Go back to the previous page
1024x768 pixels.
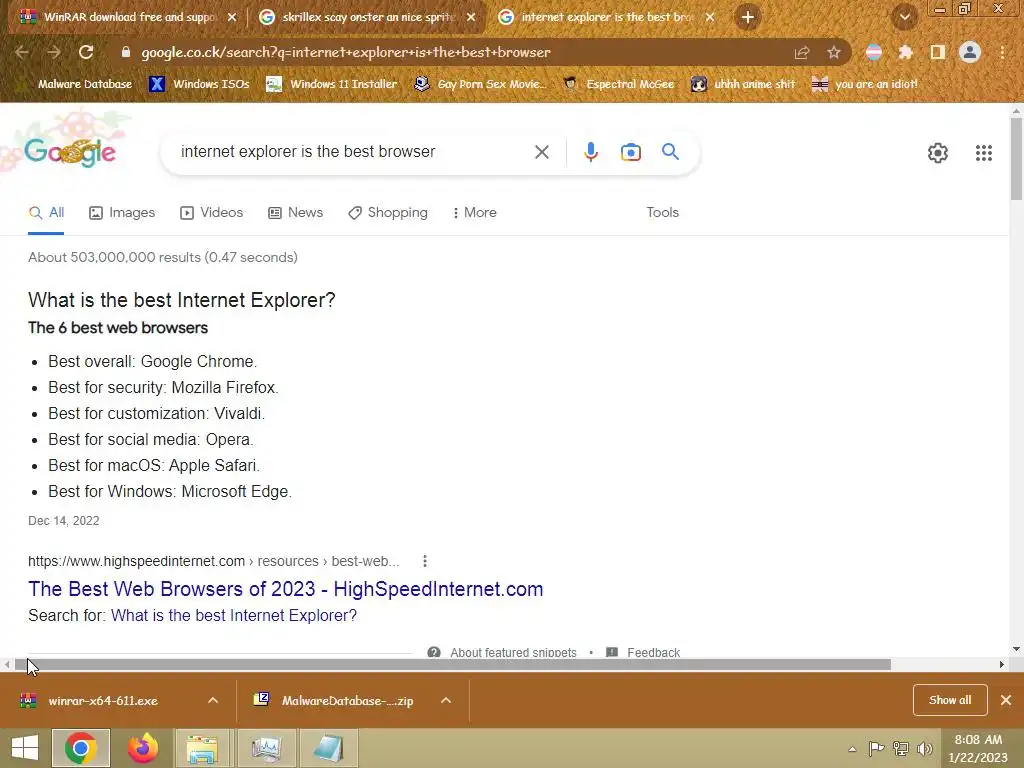point(22,52)
